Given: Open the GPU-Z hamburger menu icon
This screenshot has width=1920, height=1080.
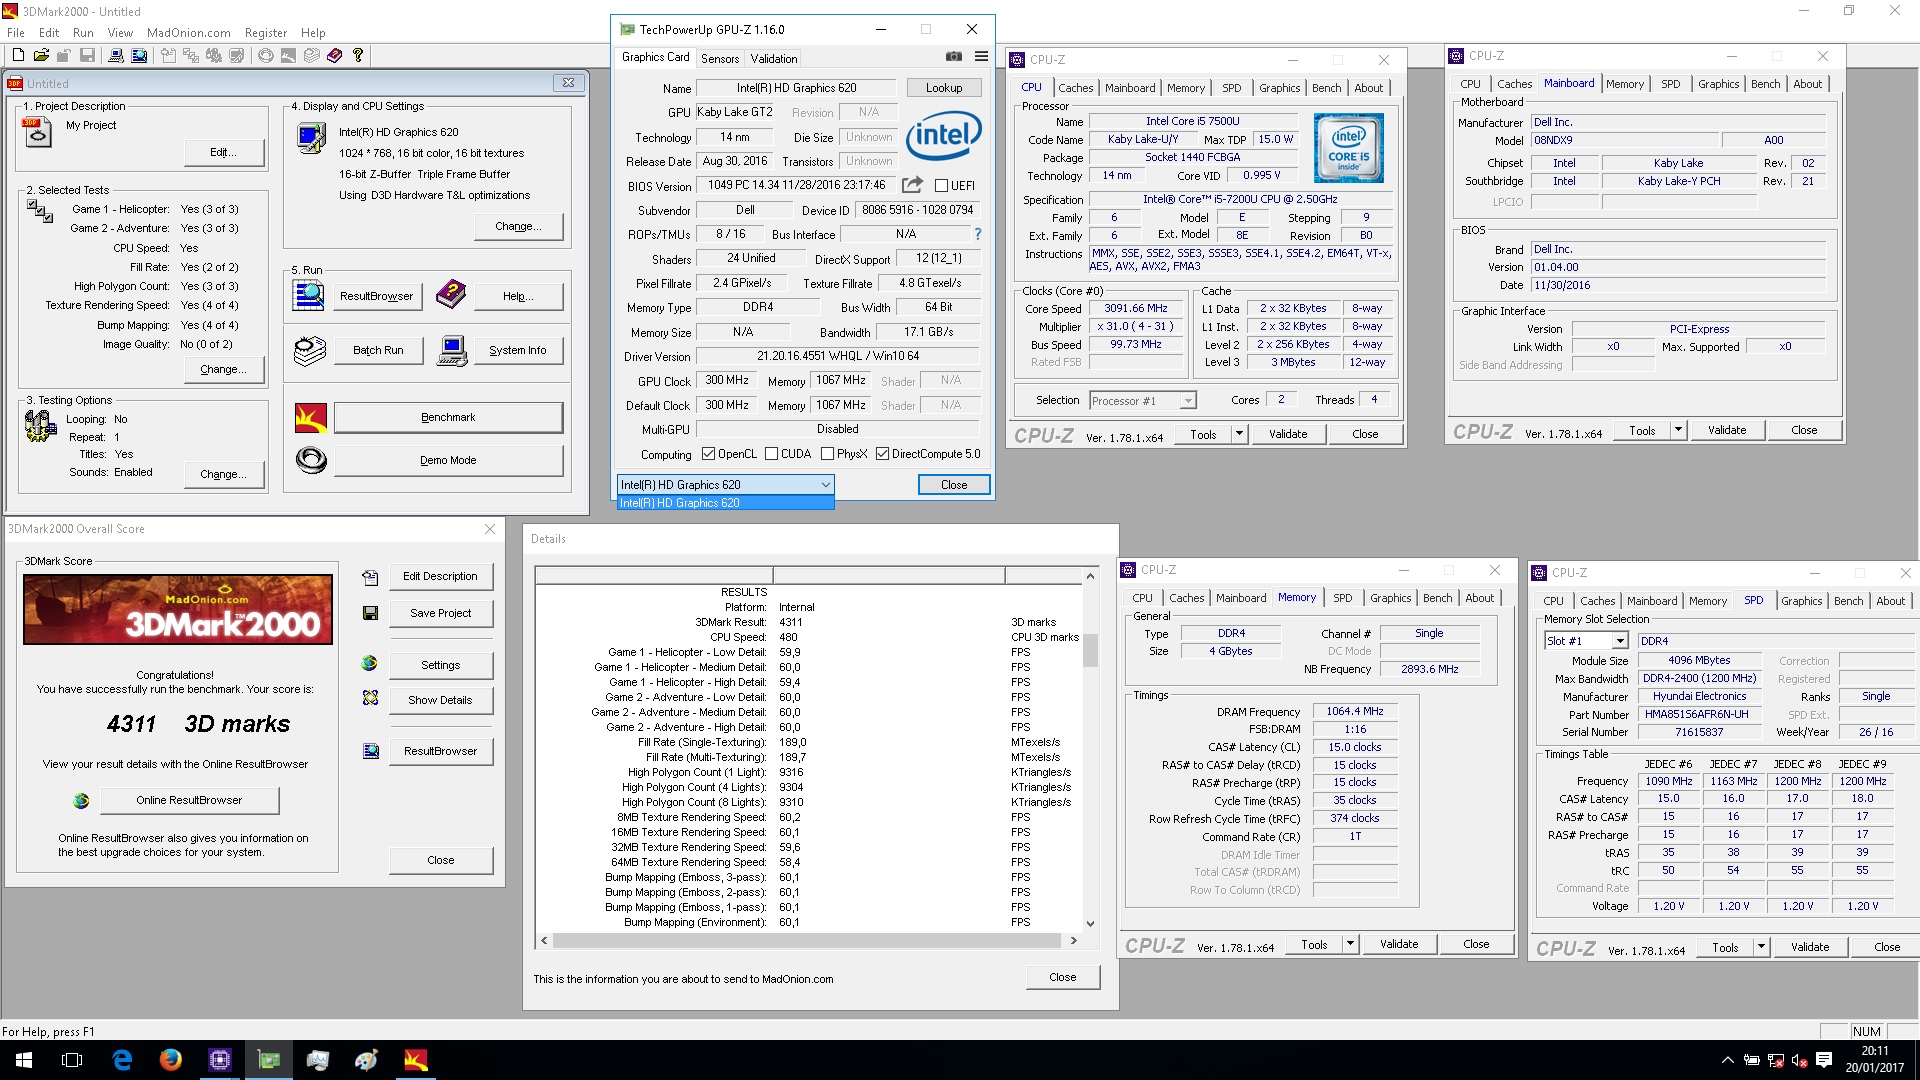Looking at the screenshot, I should click(x=982, y=57).
